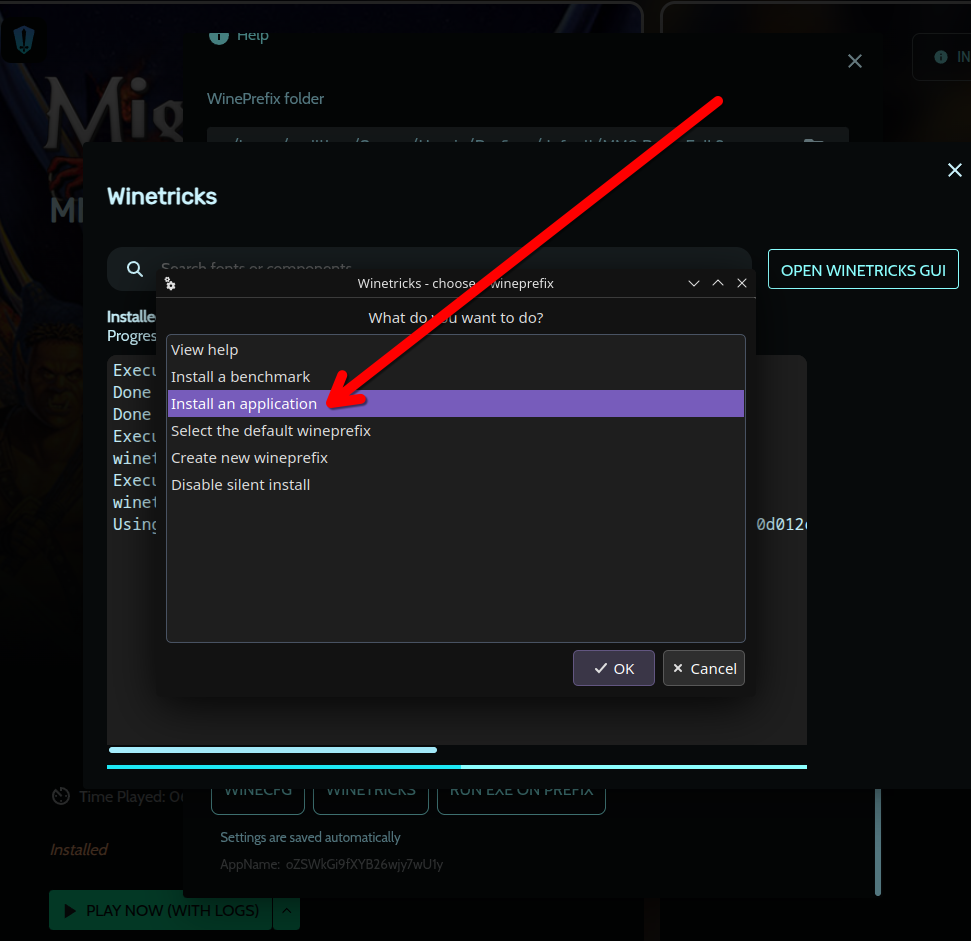The height and width of the screenshot is (941, 971).
Task: Click the Winetricks install progress bar
Action: coord(456,766)
